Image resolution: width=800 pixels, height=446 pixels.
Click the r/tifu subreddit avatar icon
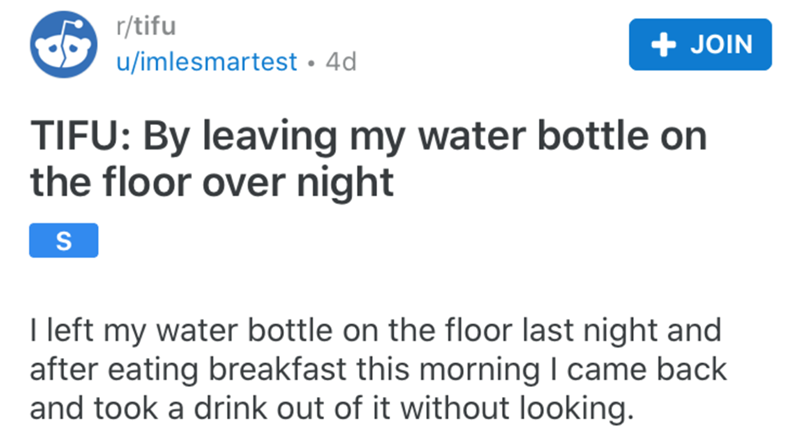tap(59, 45)
